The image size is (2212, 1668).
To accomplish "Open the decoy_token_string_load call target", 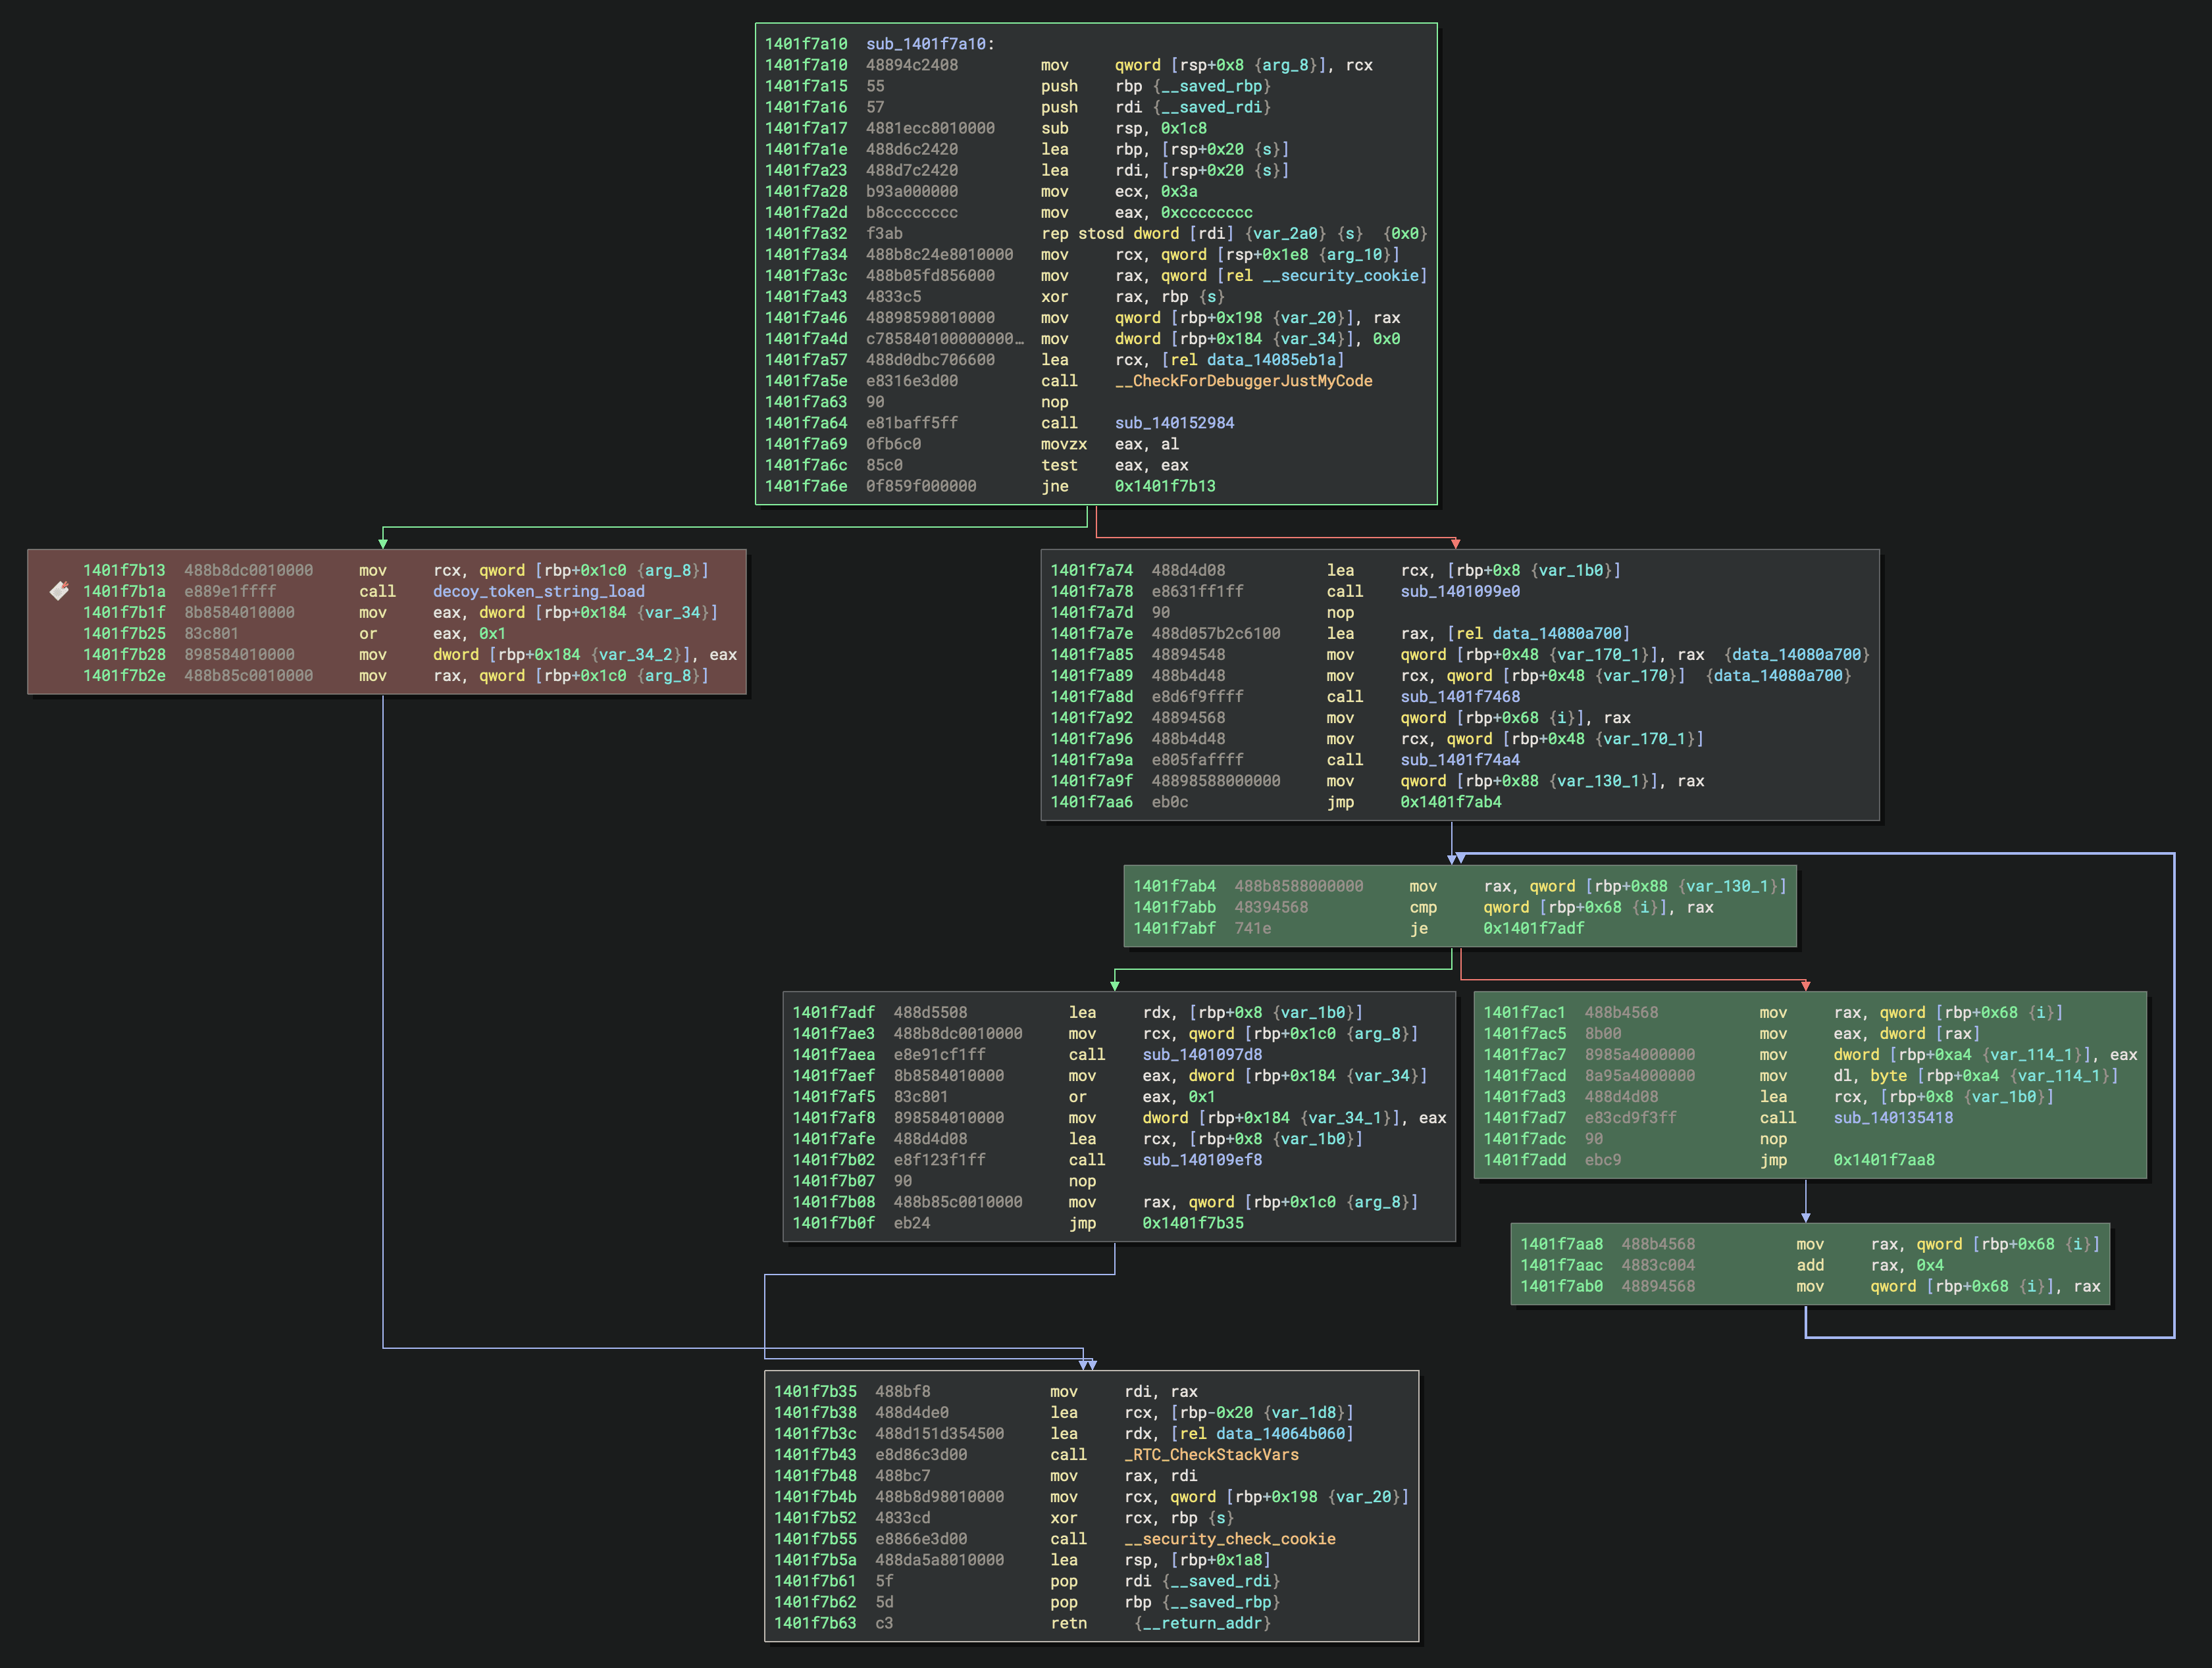I will click(x=538, y=591).
